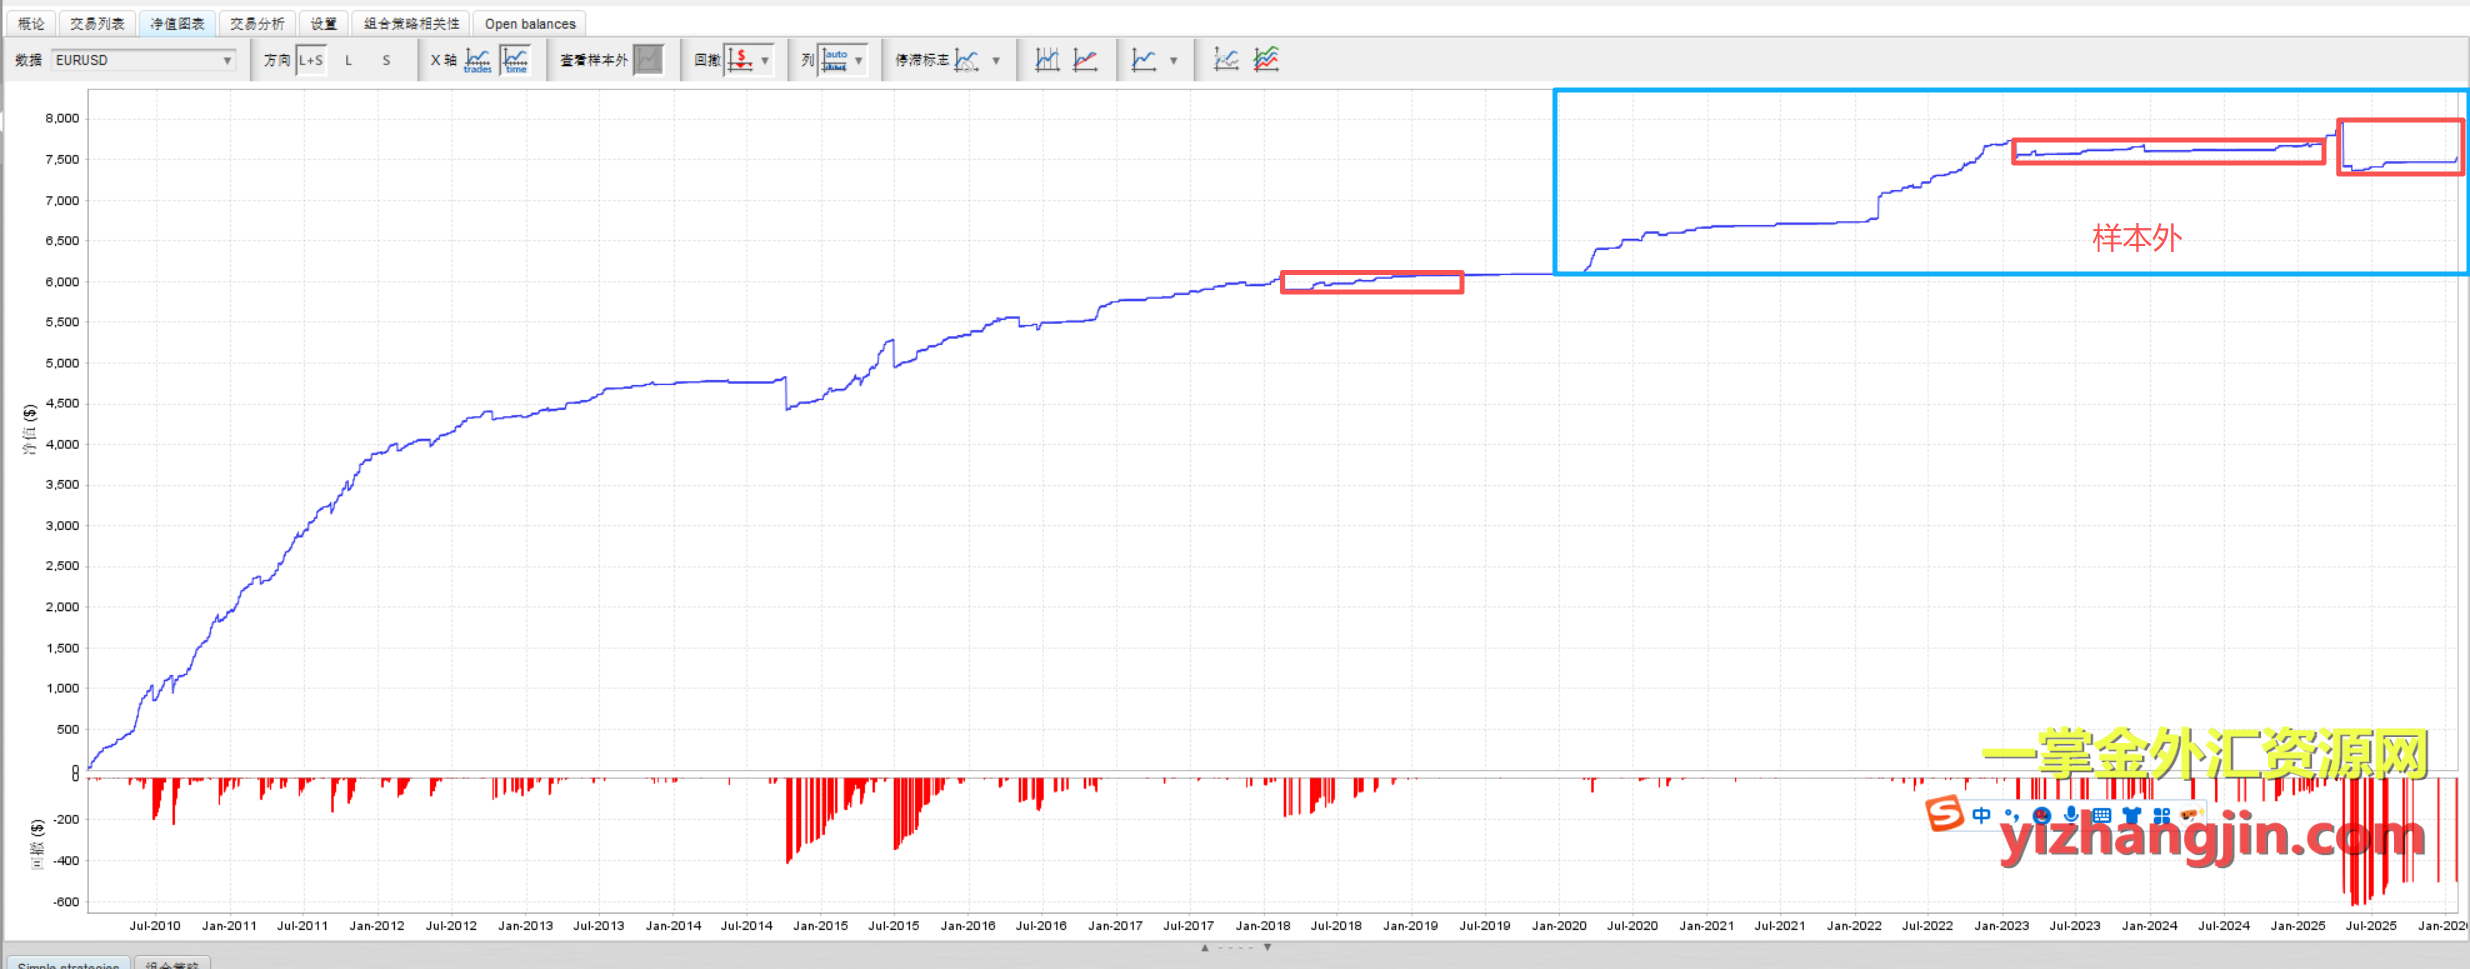Expand the stagnation marker dropdown arrow
This screenshot has width=2470, height=969.
click(996, 60)
